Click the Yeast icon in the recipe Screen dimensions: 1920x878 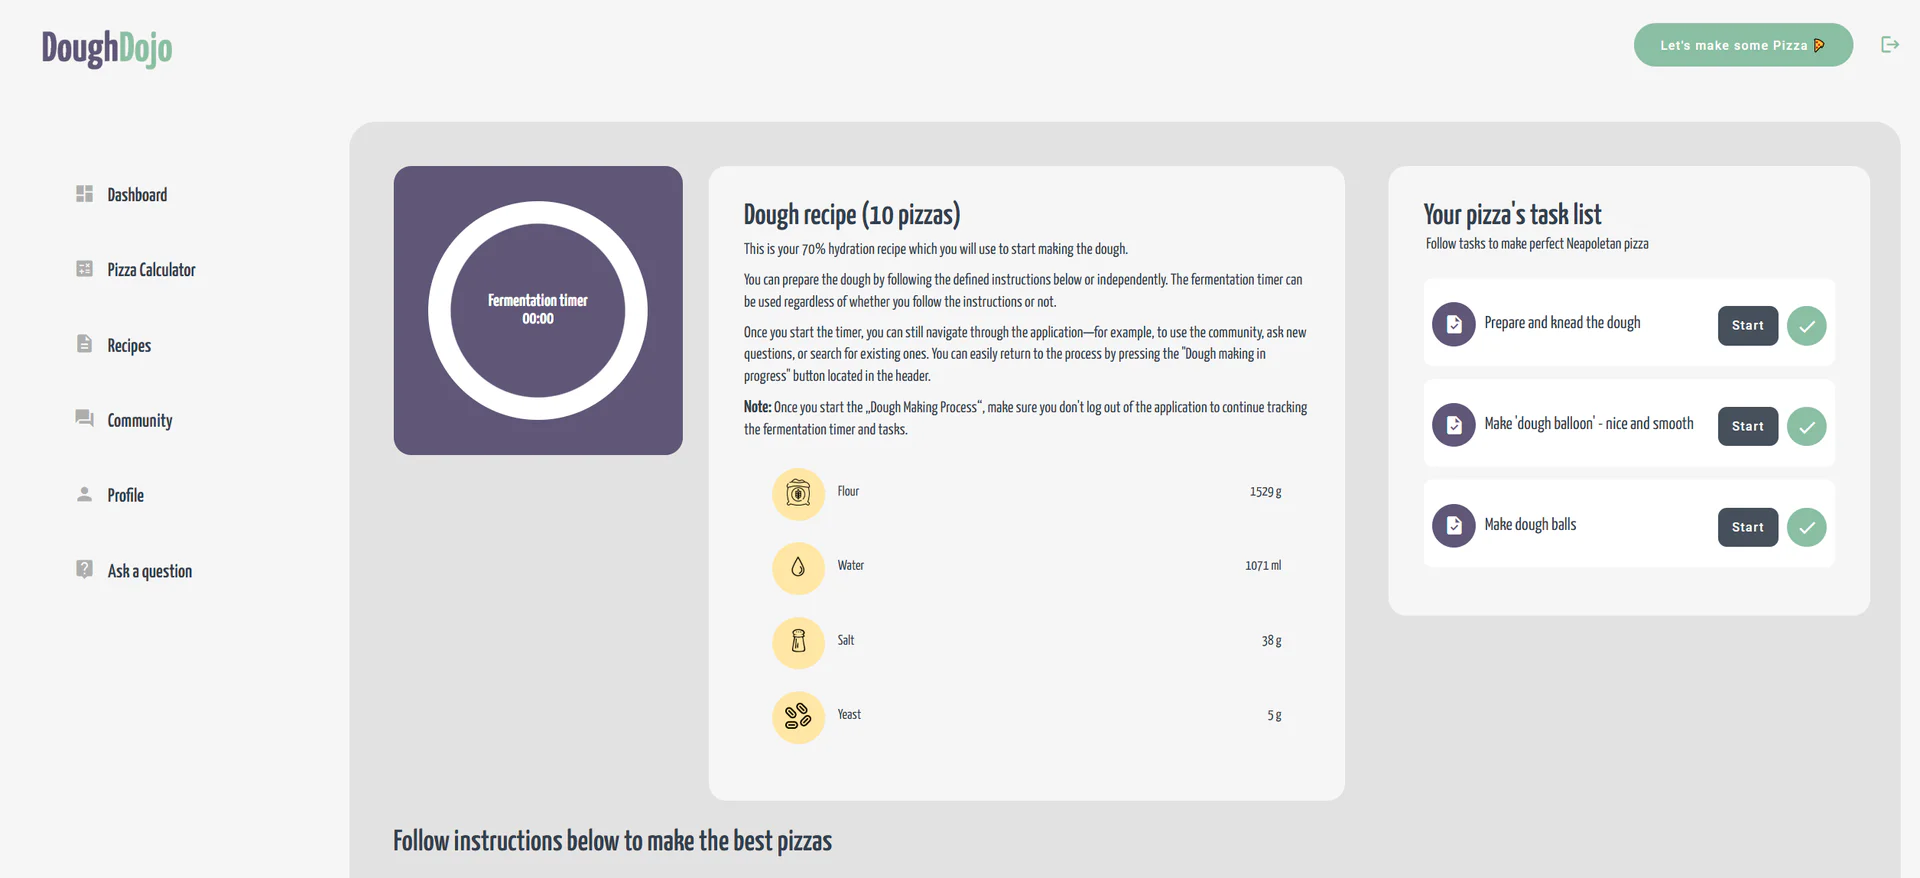tap(797, 717)
